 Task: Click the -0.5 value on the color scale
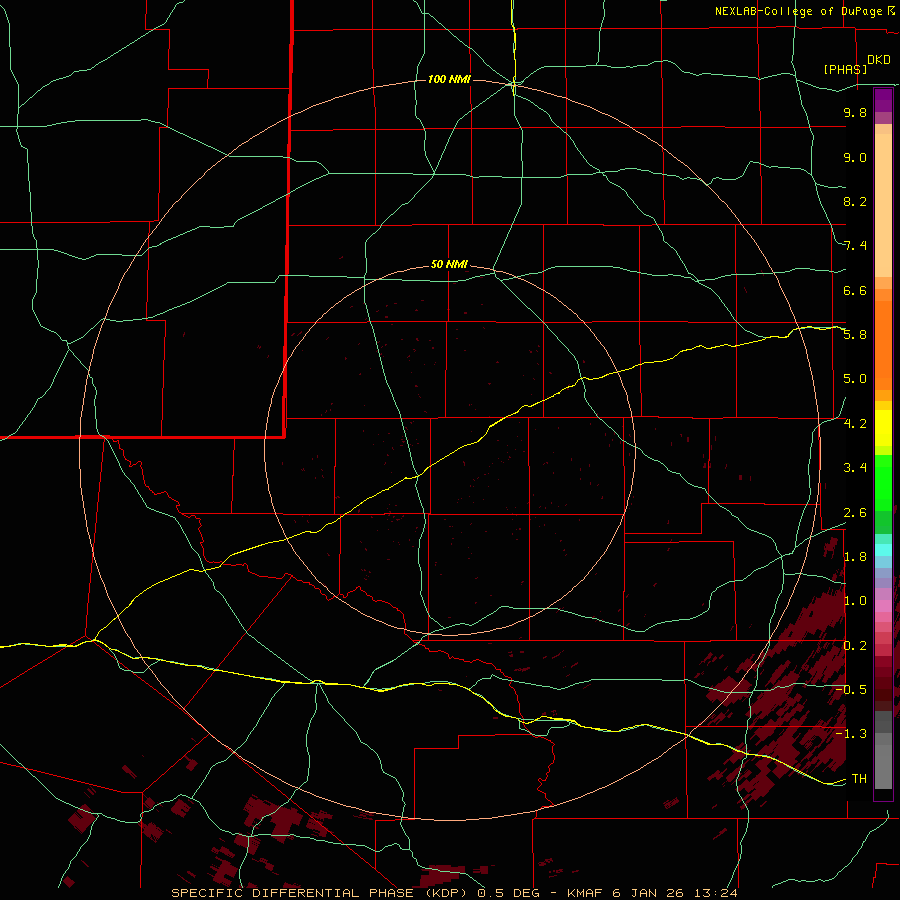pyautogui.click(x=851, y=689)
